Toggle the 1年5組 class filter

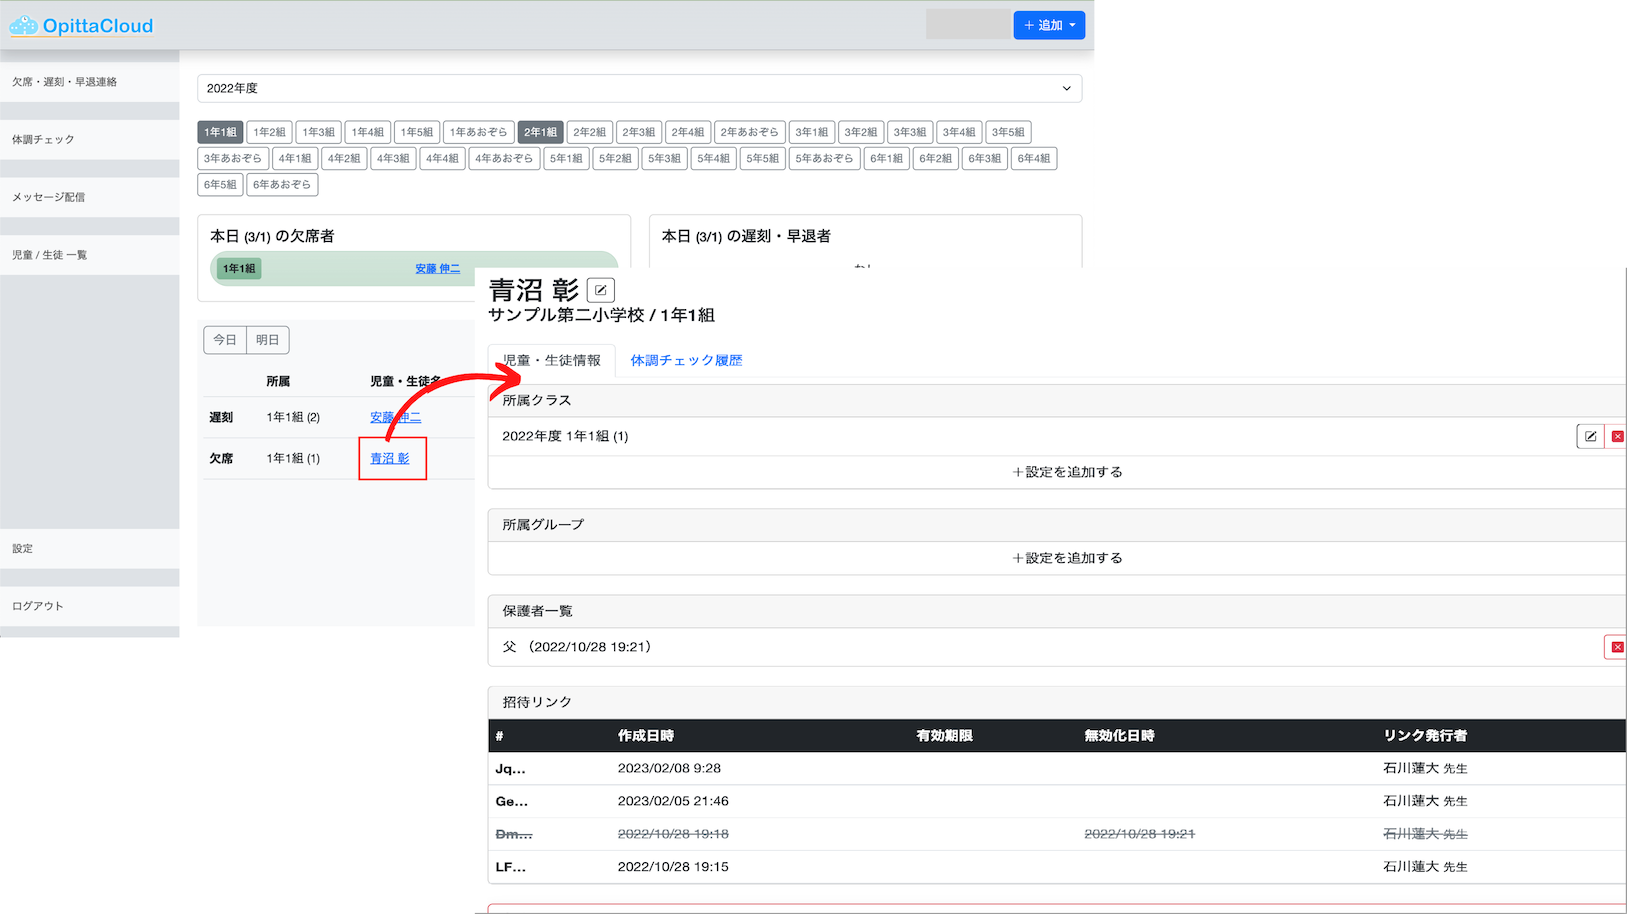coord(417,132)
